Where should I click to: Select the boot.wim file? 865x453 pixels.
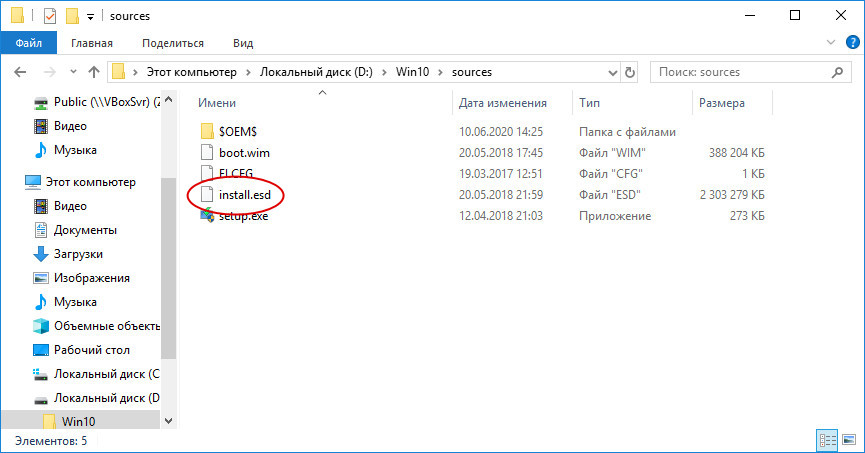244,153
